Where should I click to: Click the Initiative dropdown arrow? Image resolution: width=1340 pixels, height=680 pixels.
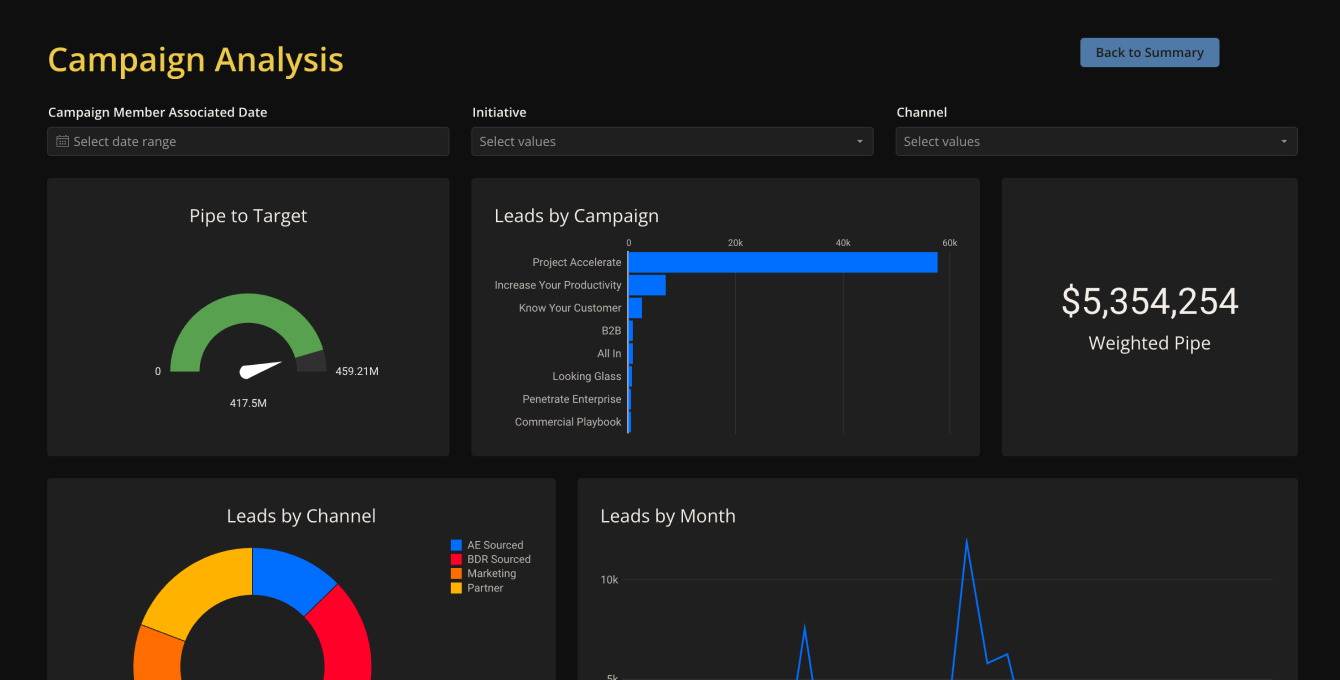[859, 142]
